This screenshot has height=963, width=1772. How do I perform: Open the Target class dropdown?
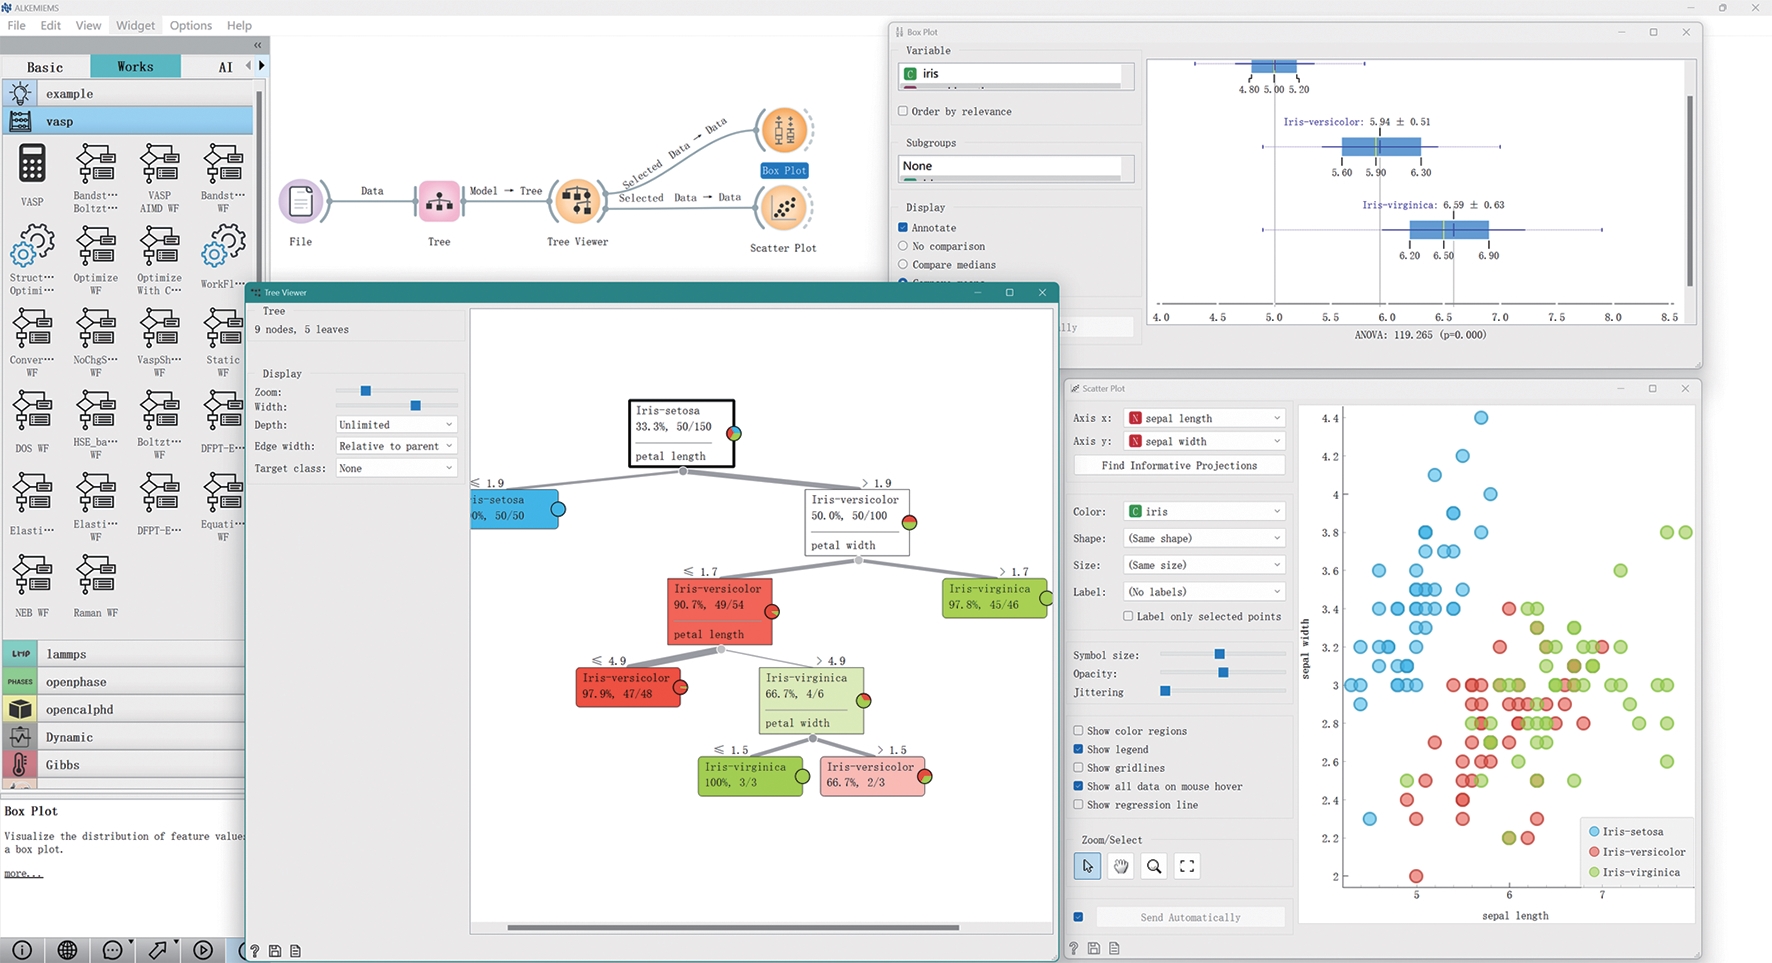pyautogui.click(x=396, y=468)
